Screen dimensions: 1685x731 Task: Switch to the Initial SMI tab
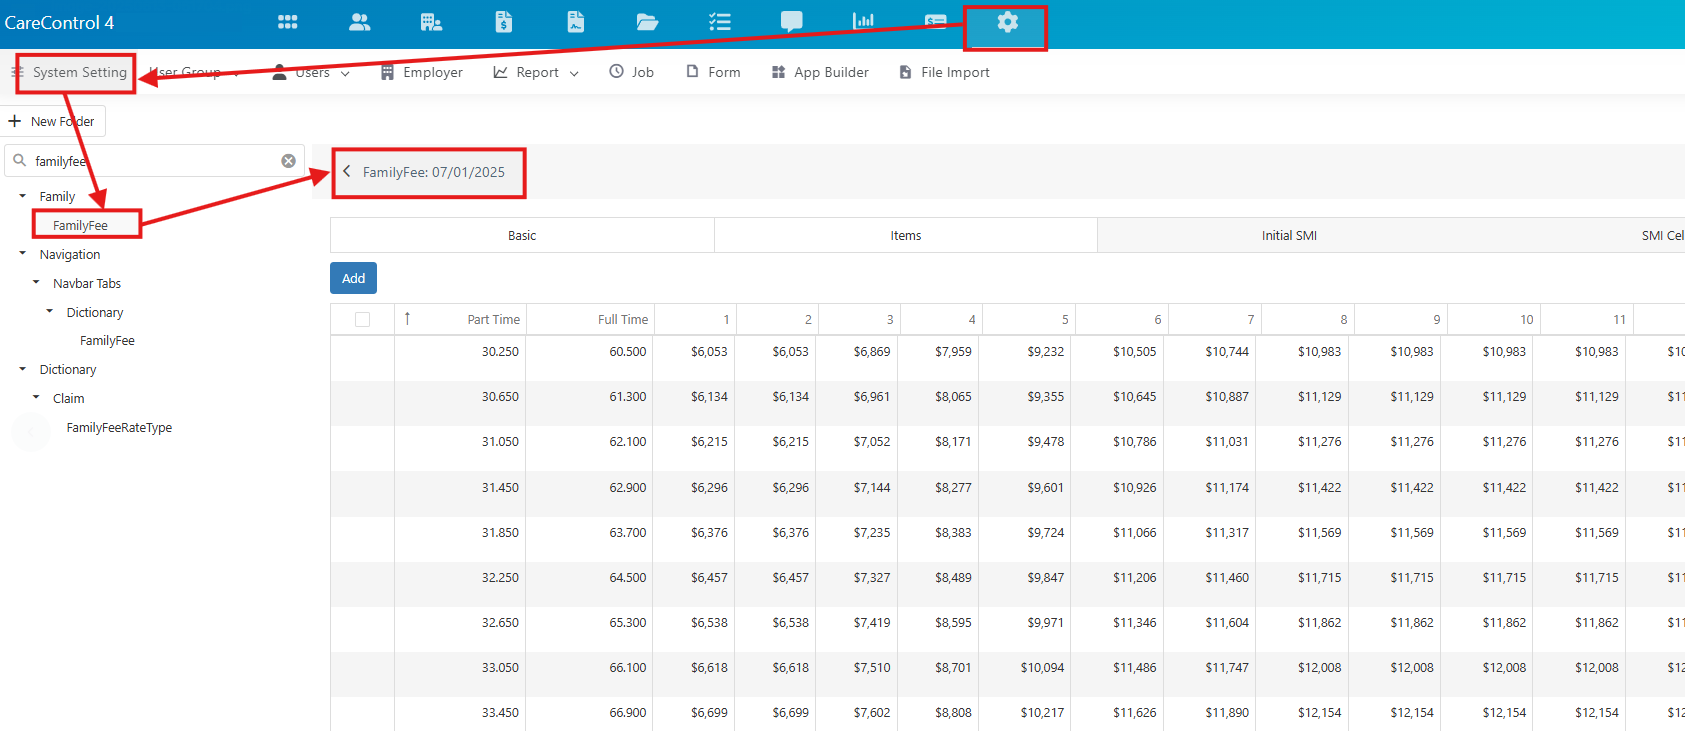[x=1289, y=235]
